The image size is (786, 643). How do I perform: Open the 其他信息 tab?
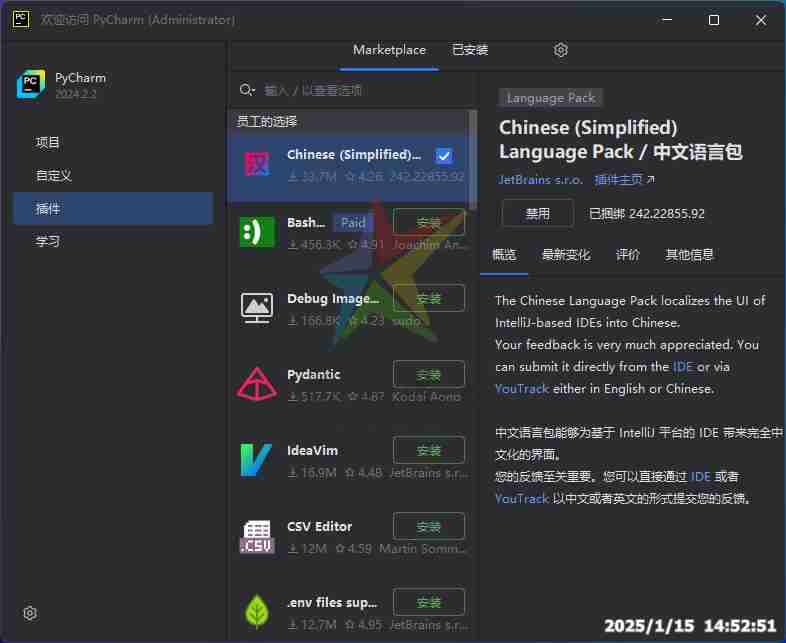(689, 255)
